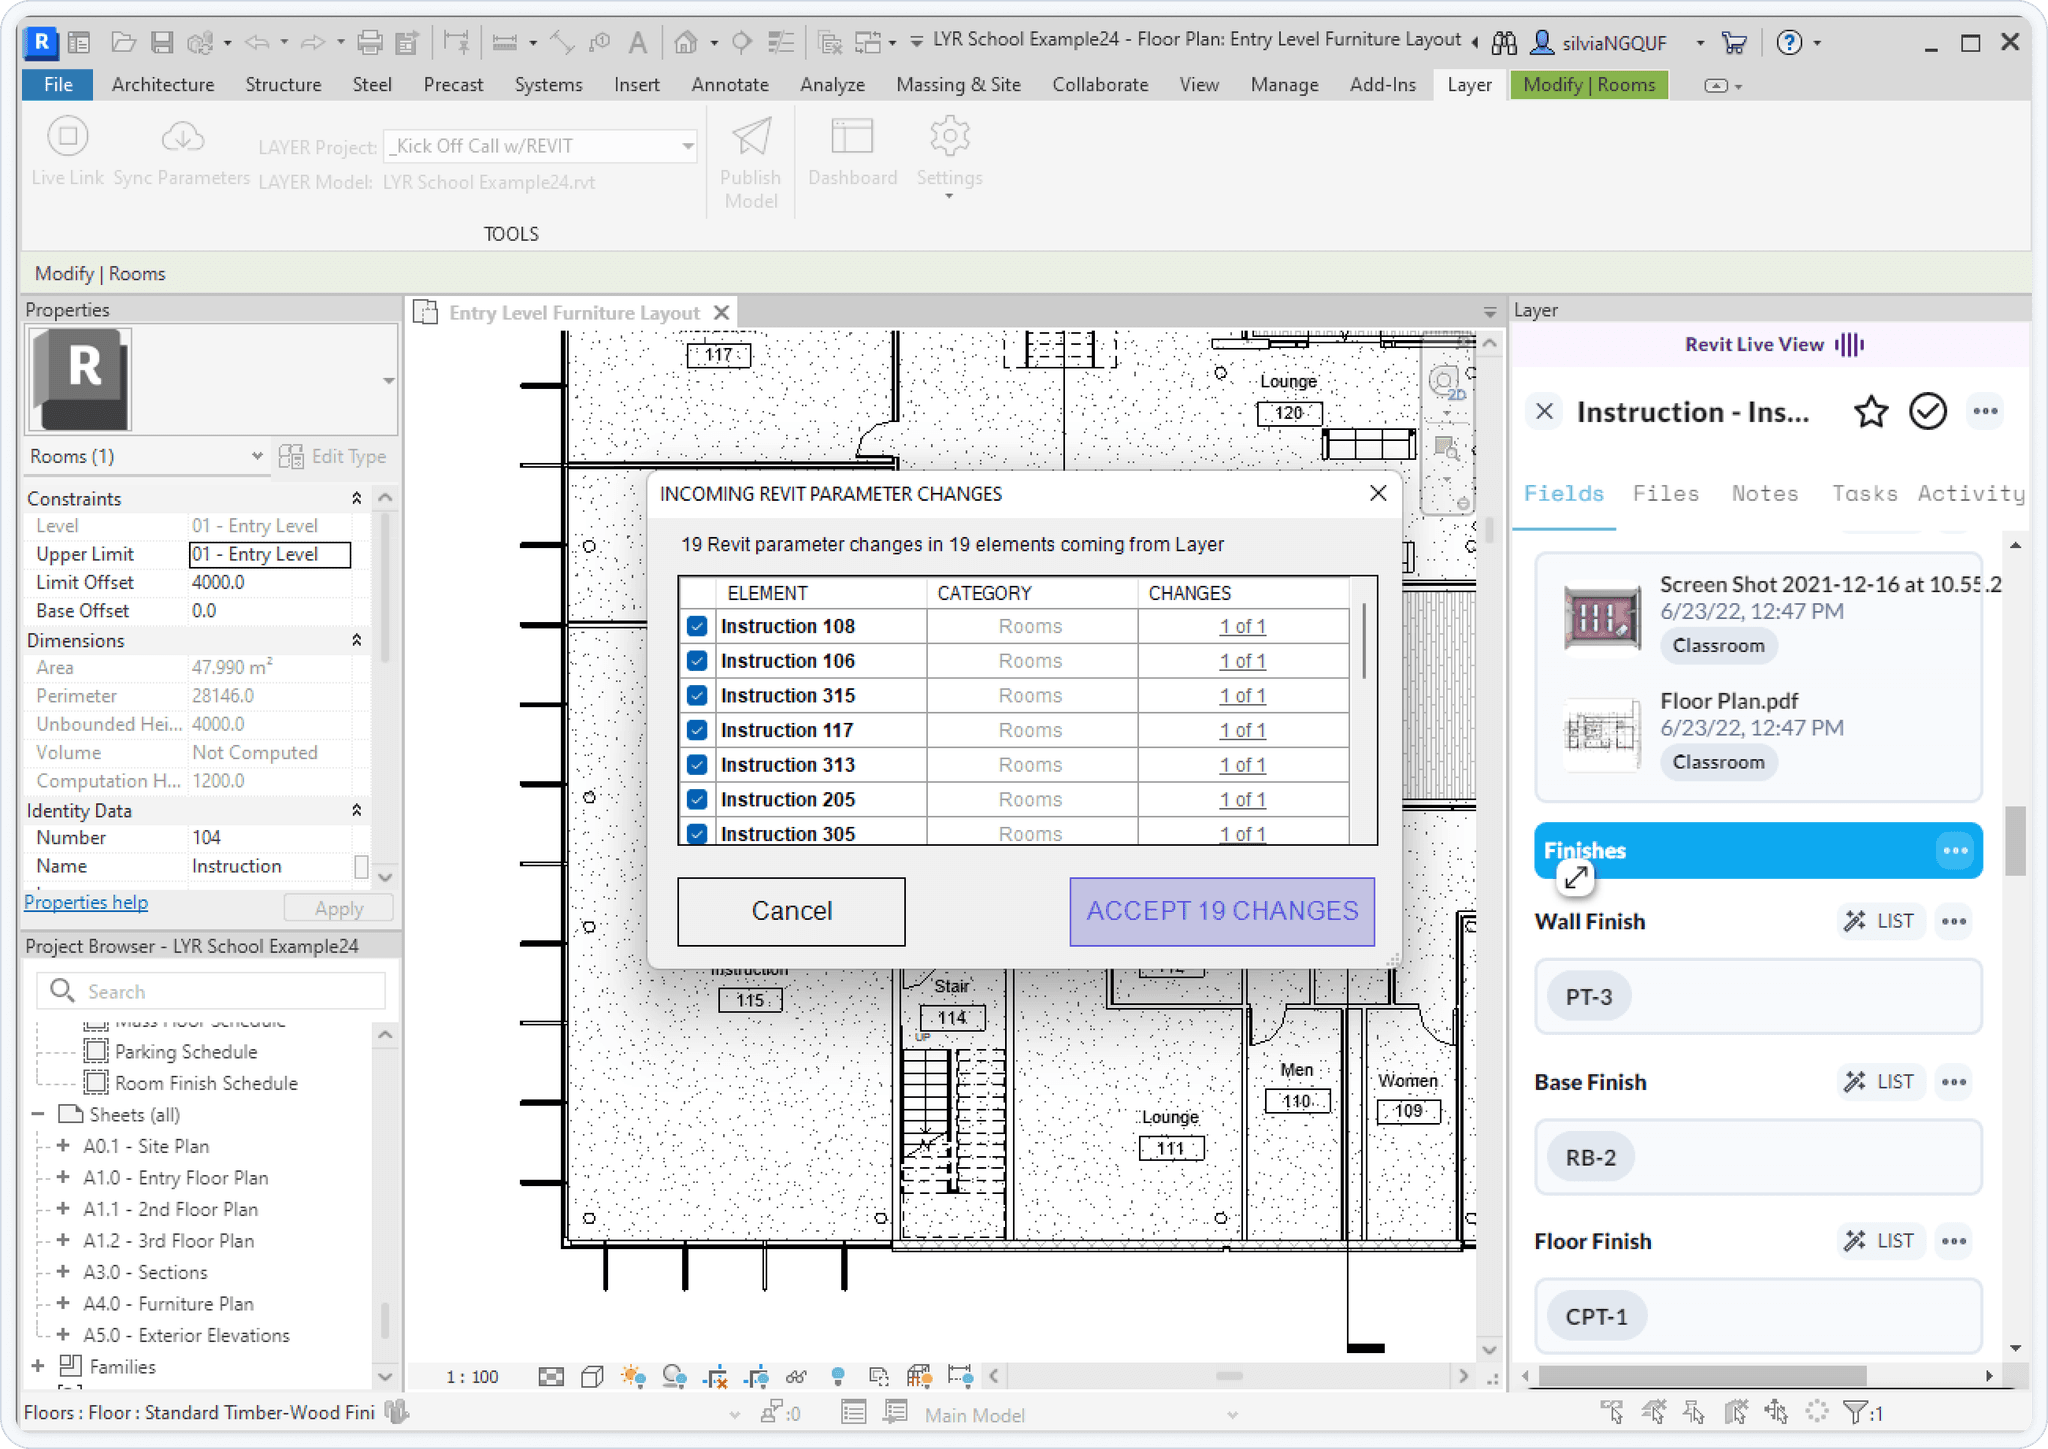
Task: Open the 1 of 1 link for Instruction 106
Action: pyautogui.click(x=1242, y=660)
